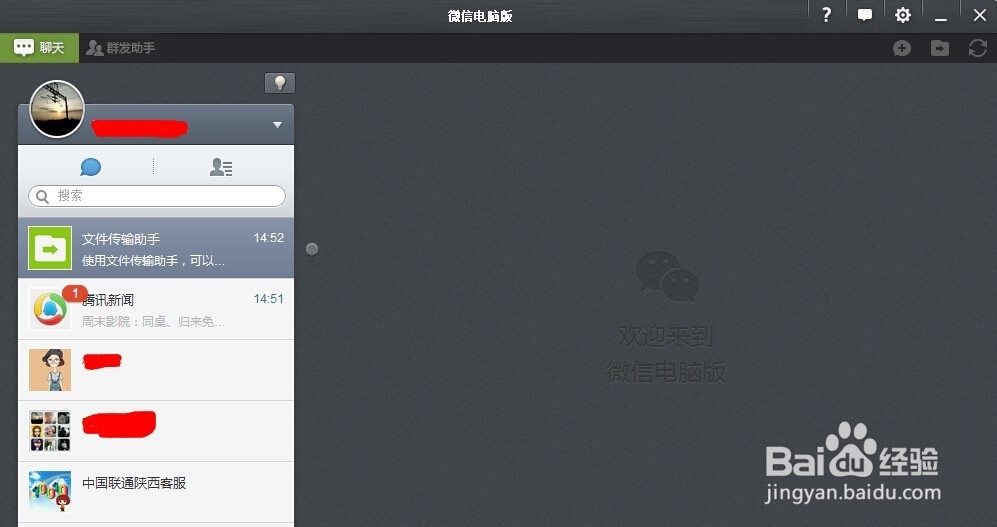Click the 14:51 timestamp on 腾讯新闻
Viewport: 997px width, 527px height.
pos(268,299)
